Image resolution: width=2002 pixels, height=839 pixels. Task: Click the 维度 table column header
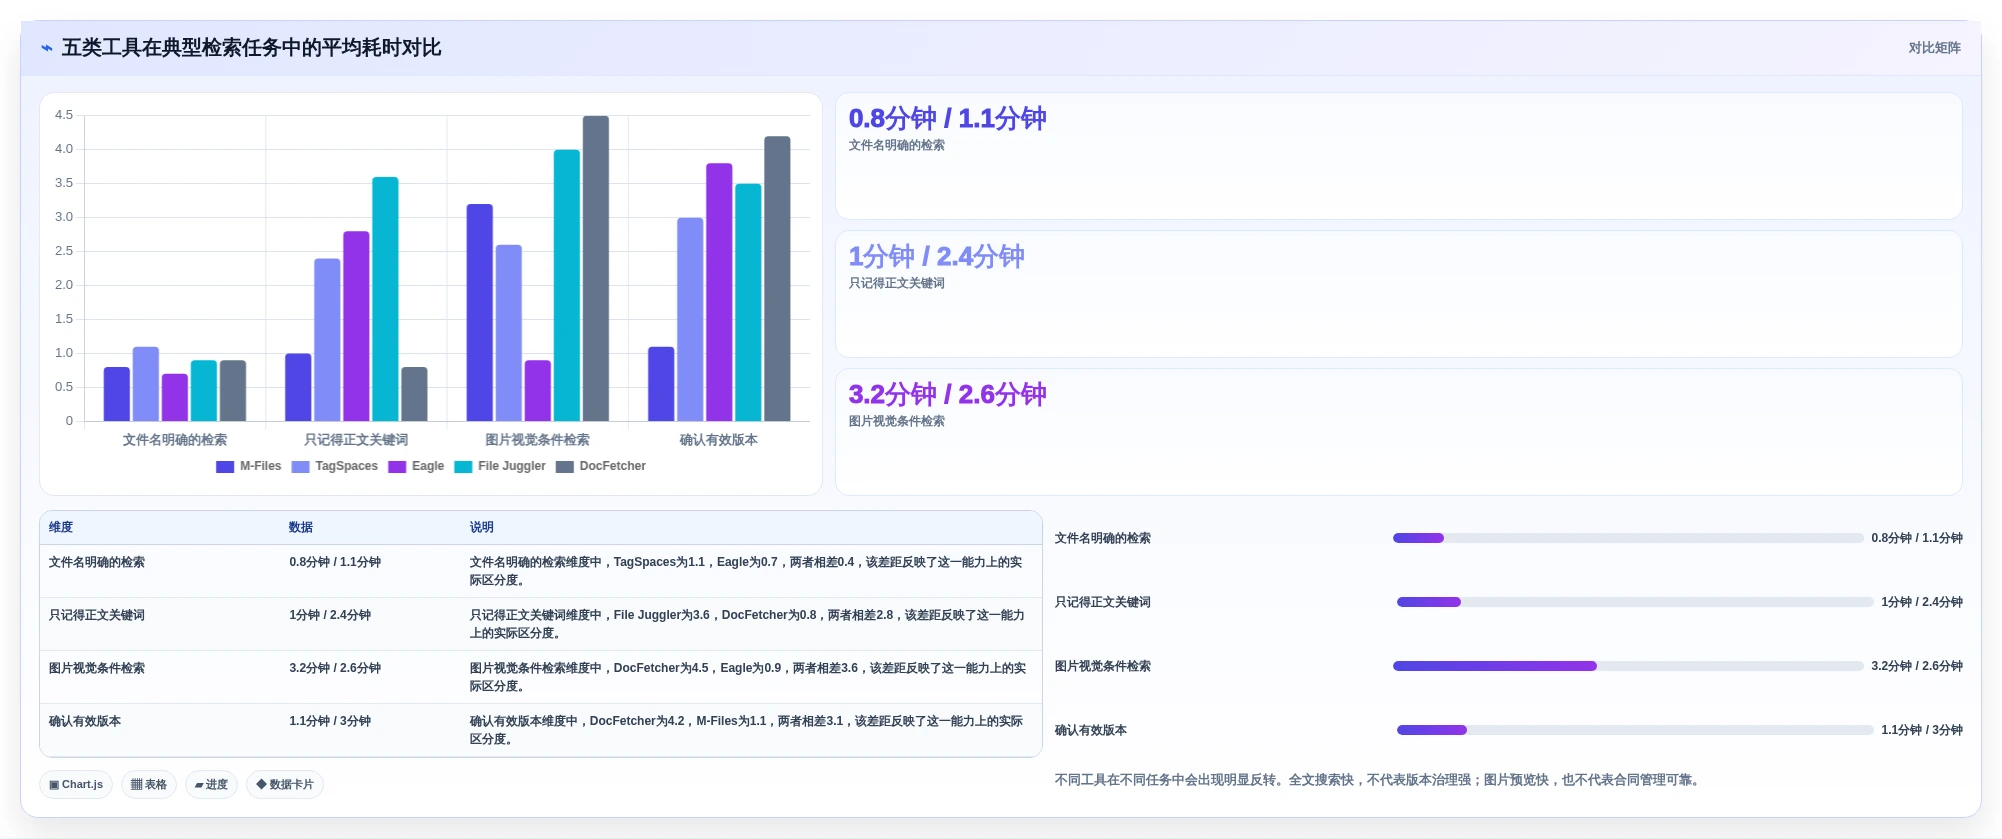click(61, 527)
